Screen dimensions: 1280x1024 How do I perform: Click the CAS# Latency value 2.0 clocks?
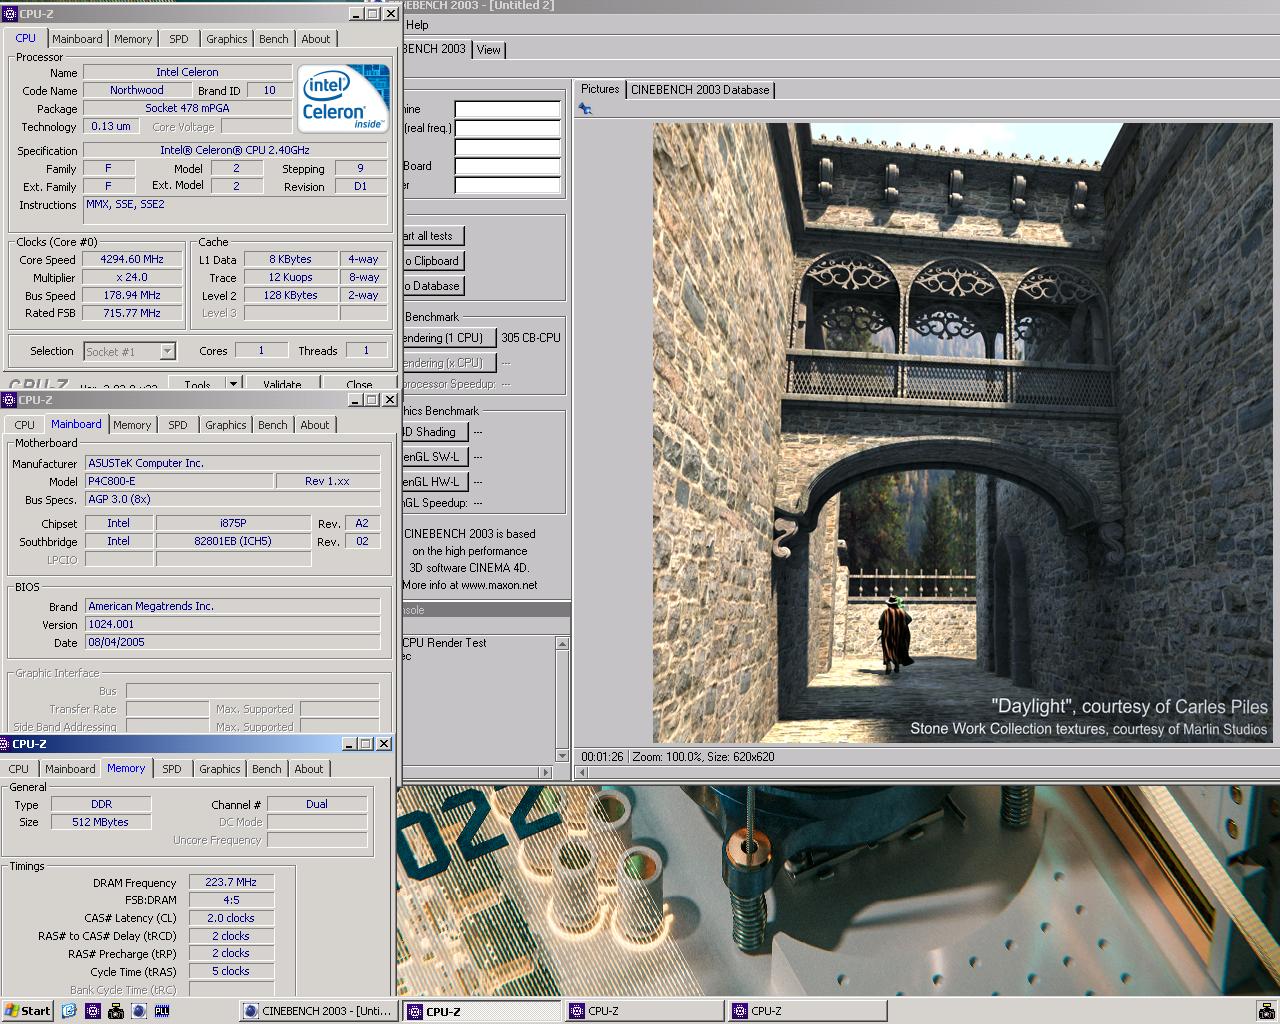[x=231, y=918]
